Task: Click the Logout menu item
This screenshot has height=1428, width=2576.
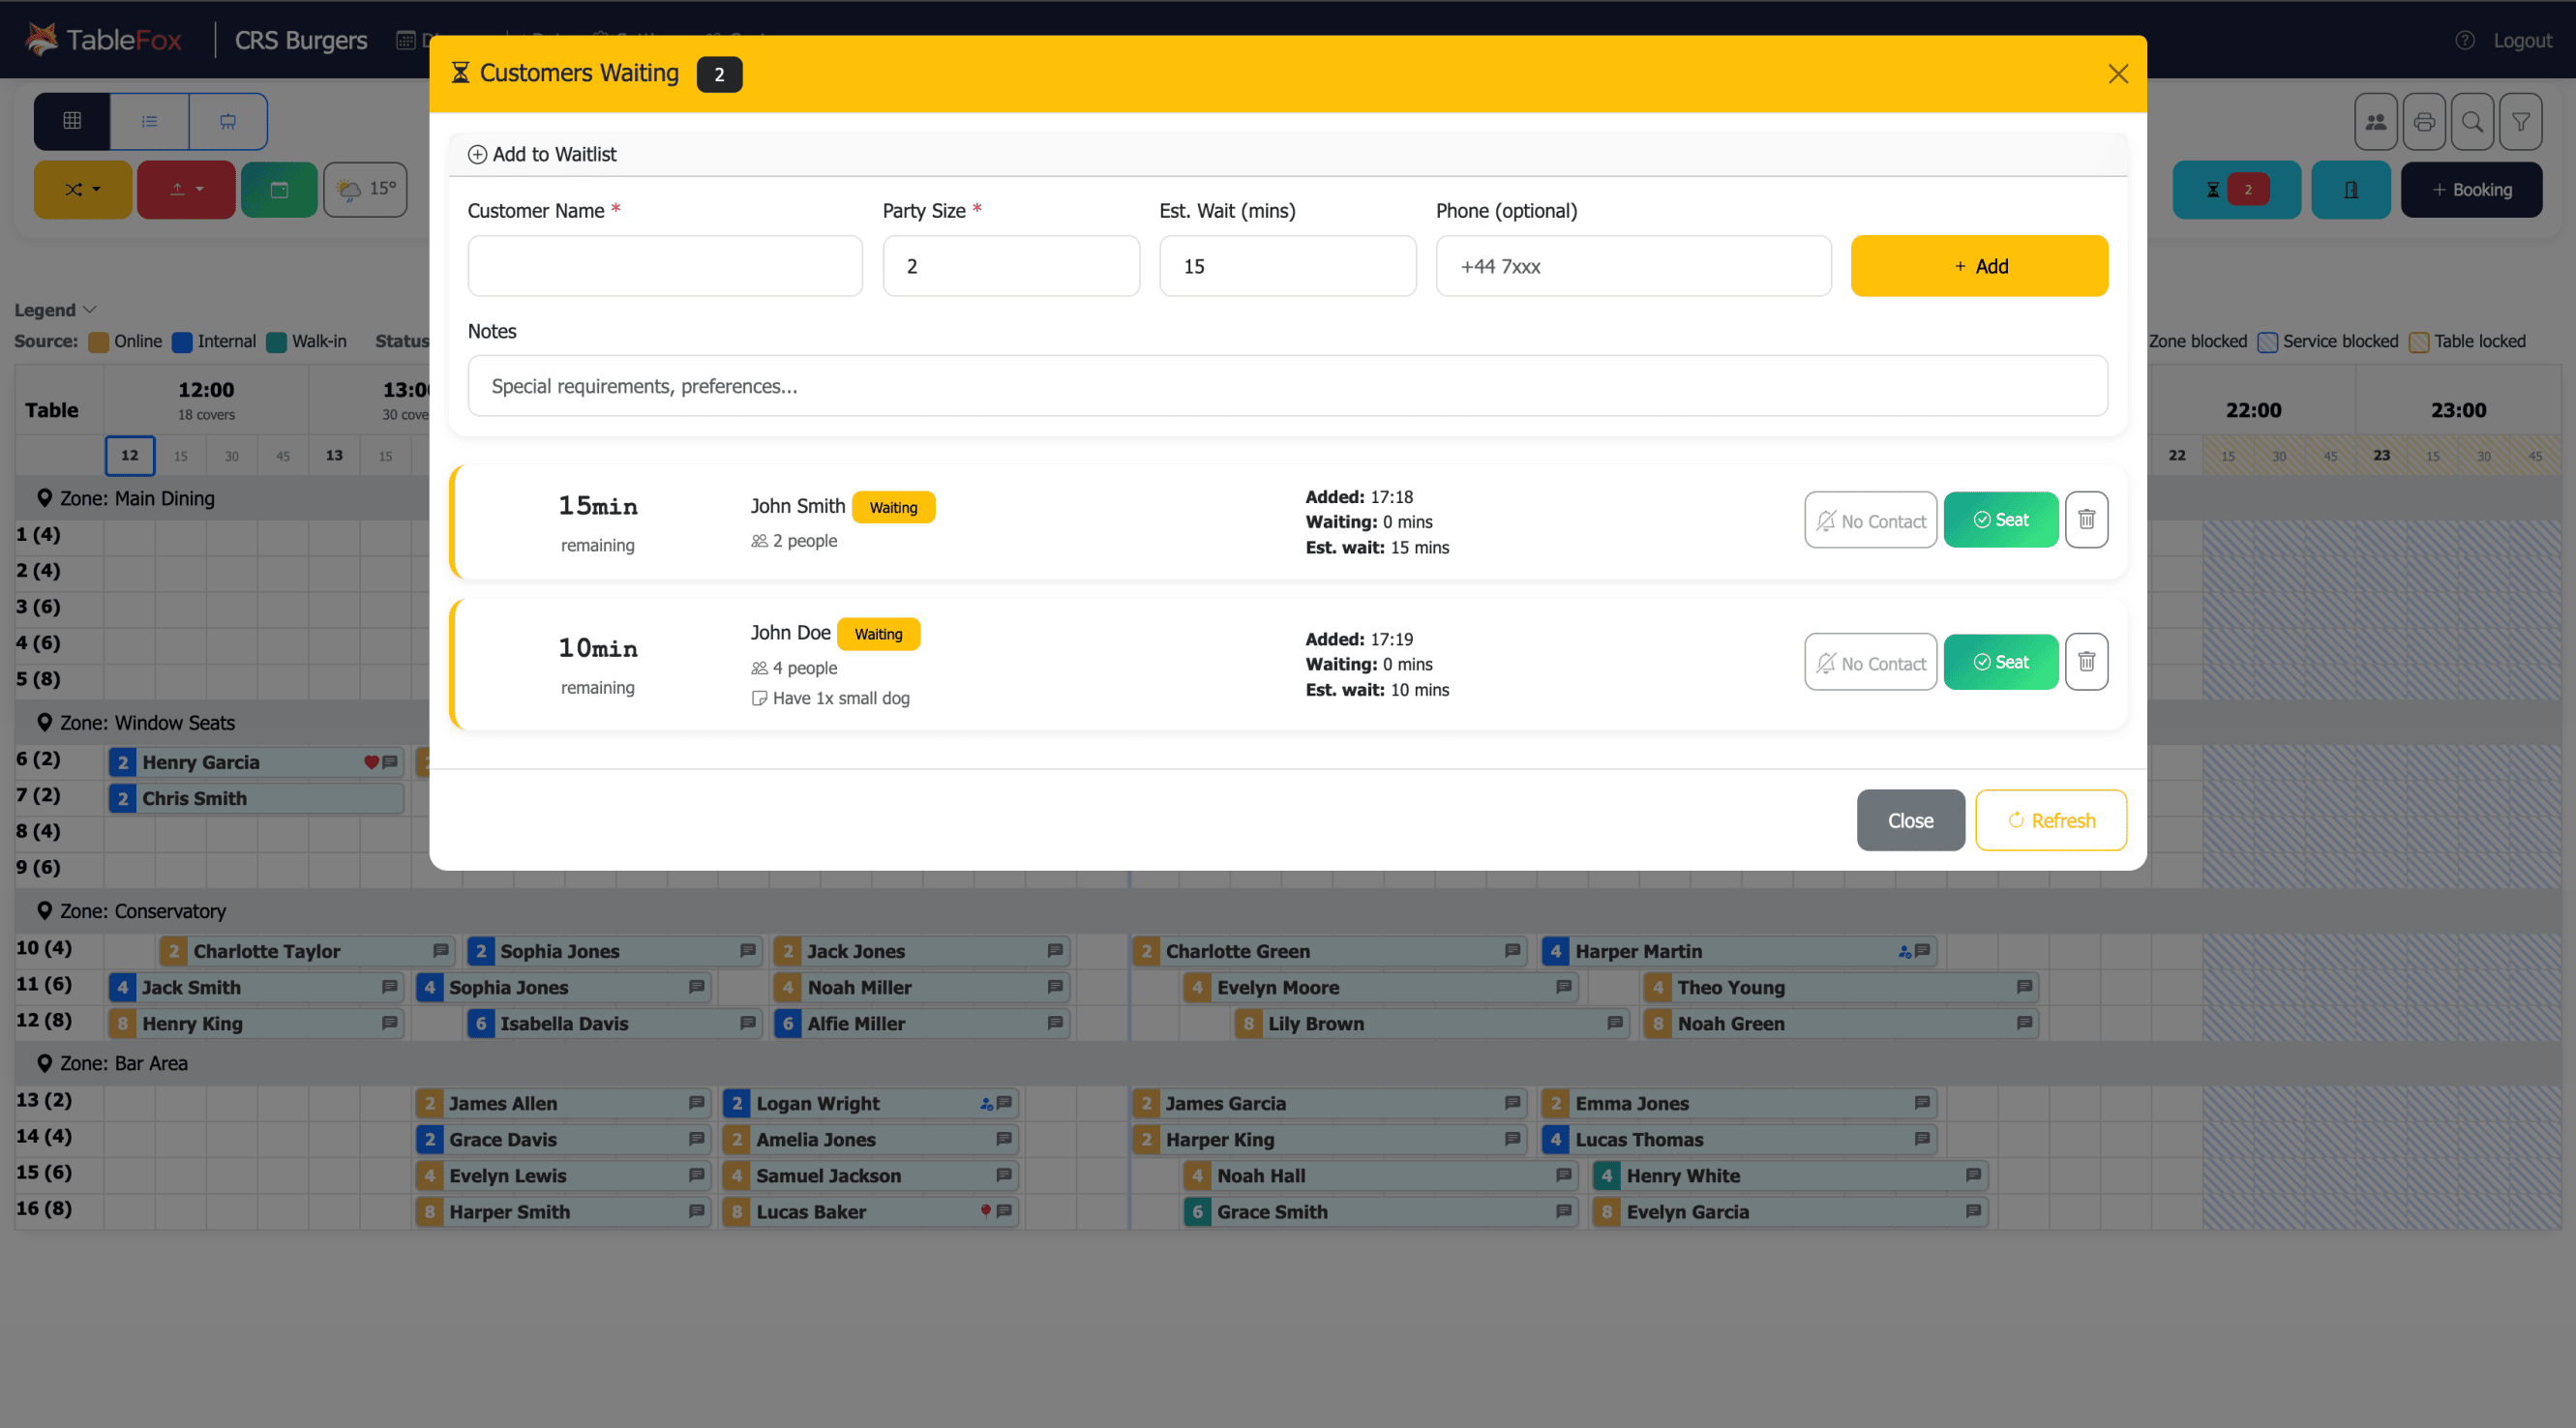Action: (2521, 40)
